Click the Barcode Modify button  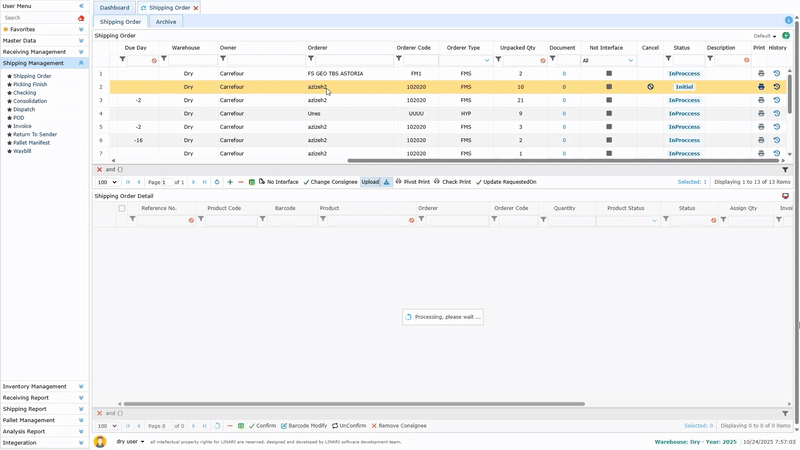click(305, 426)
